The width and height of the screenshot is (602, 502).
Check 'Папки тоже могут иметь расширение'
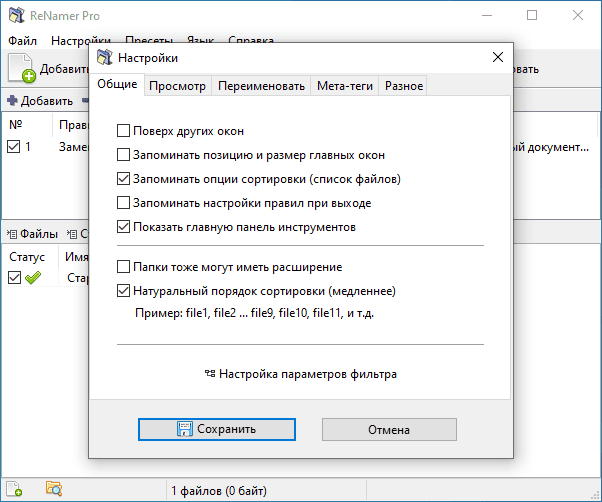pyautogui.click(x=123, y=267)
